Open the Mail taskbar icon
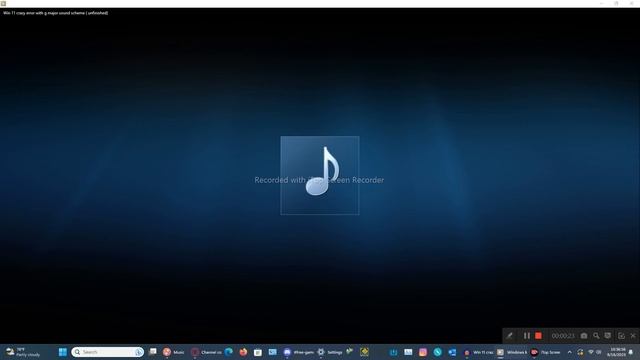 (x=273, y=352)
